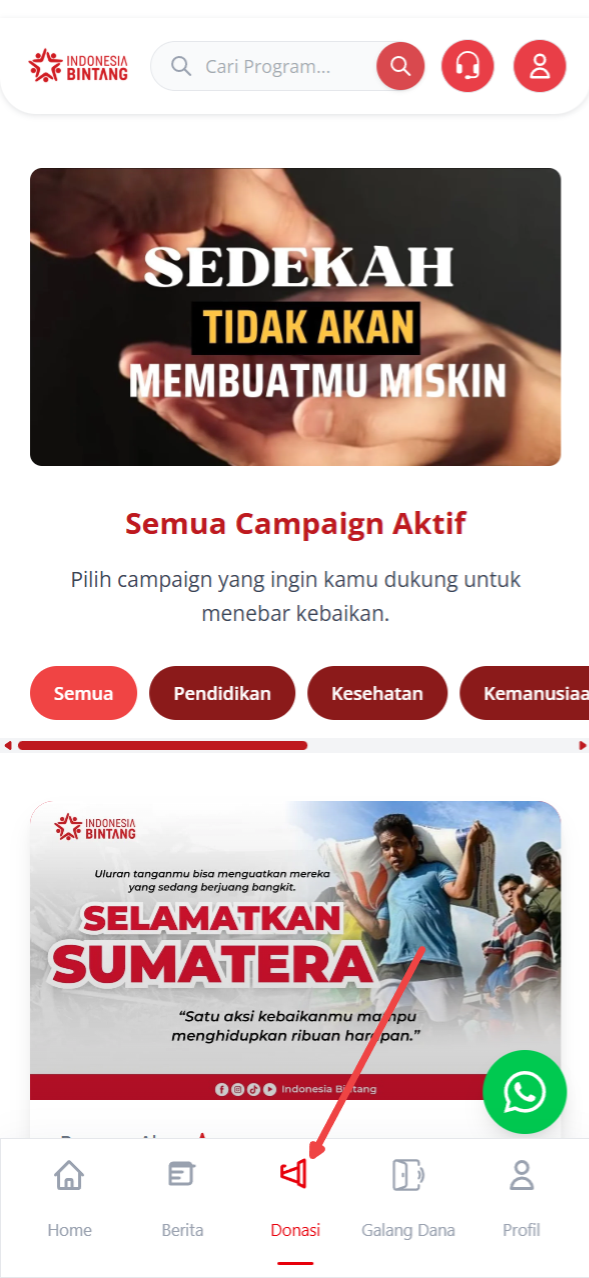The height and width of the screenshot is (1278, 589).
Task: Open Profil in bottom navigation
Action: 521,1198
